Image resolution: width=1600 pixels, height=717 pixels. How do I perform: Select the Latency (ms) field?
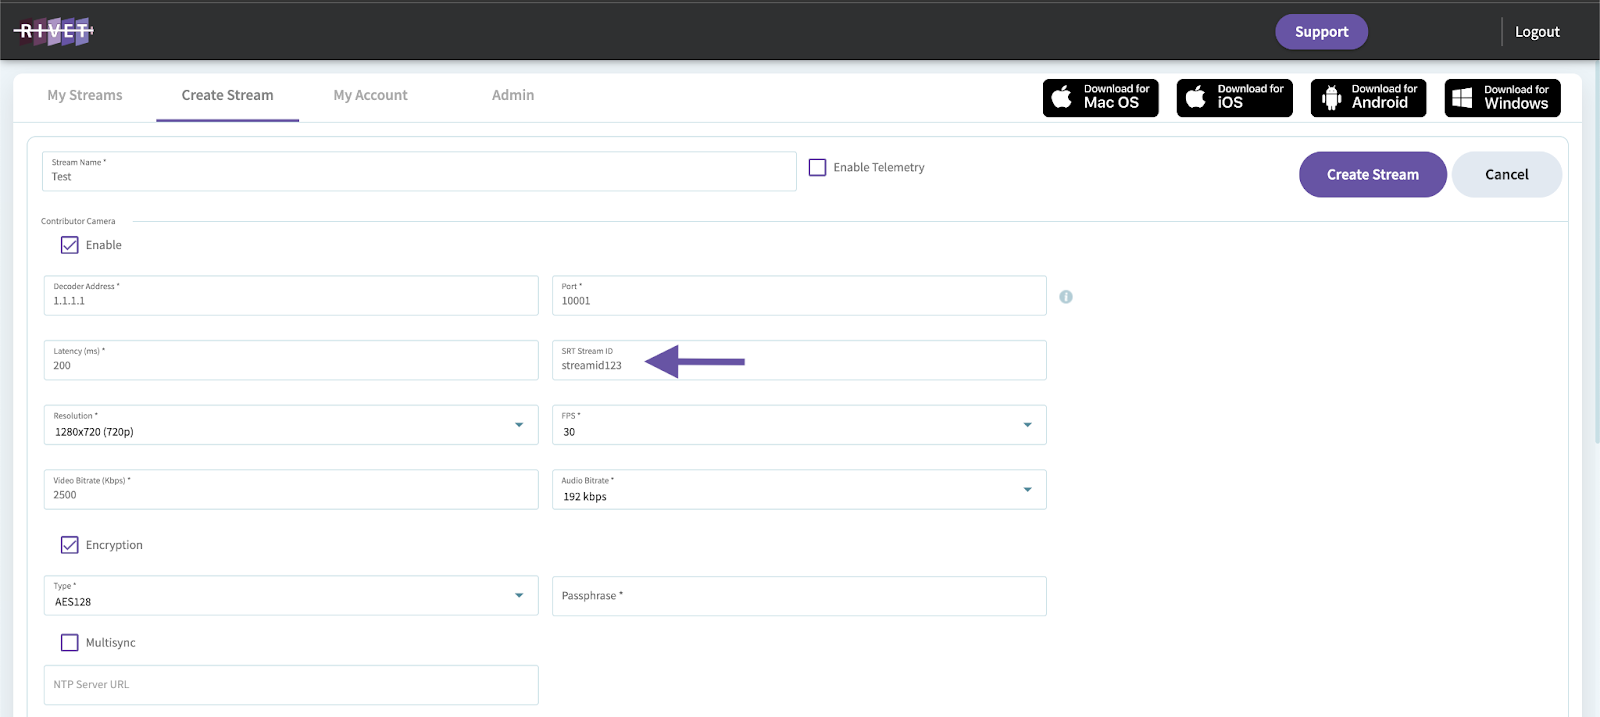(291, 360)
